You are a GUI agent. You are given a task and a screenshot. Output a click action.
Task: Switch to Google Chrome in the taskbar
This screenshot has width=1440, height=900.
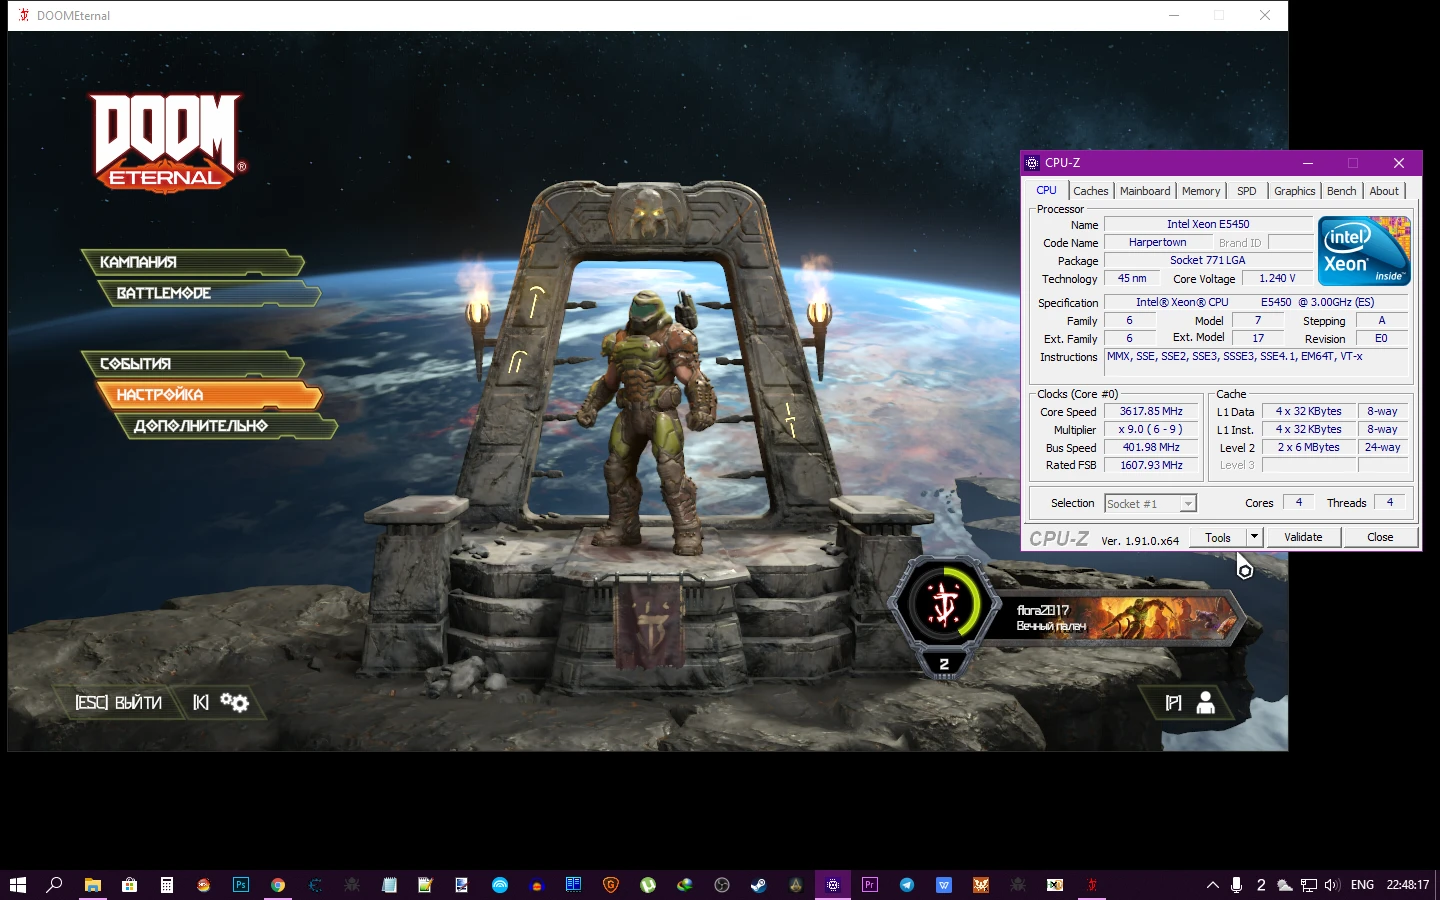(278, 885)
